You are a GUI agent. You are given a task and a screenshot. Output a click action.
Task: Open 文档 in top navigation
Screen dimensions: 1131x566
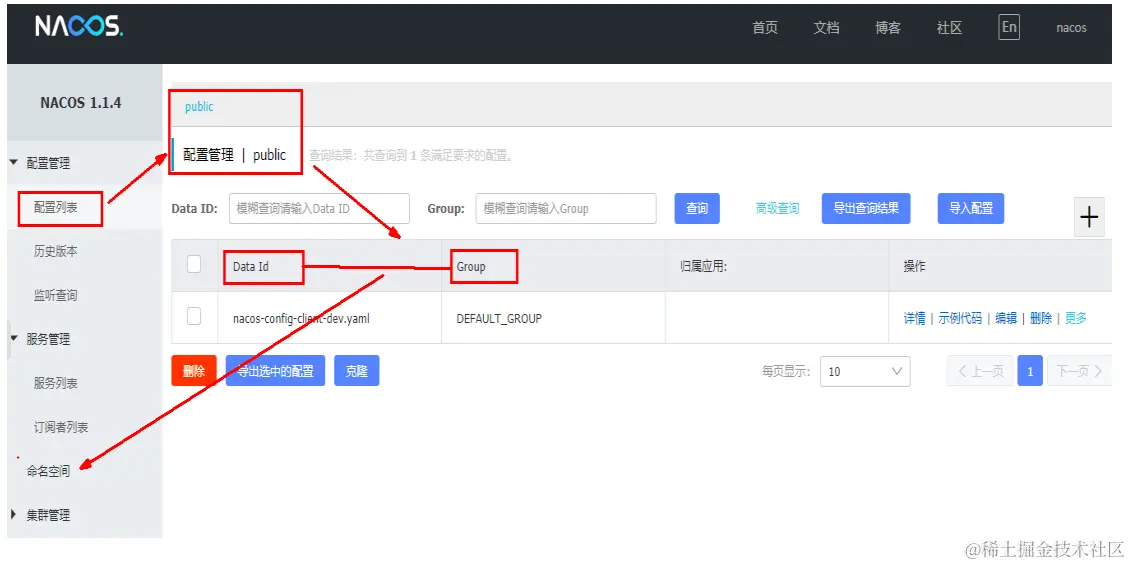pos(827,27)
